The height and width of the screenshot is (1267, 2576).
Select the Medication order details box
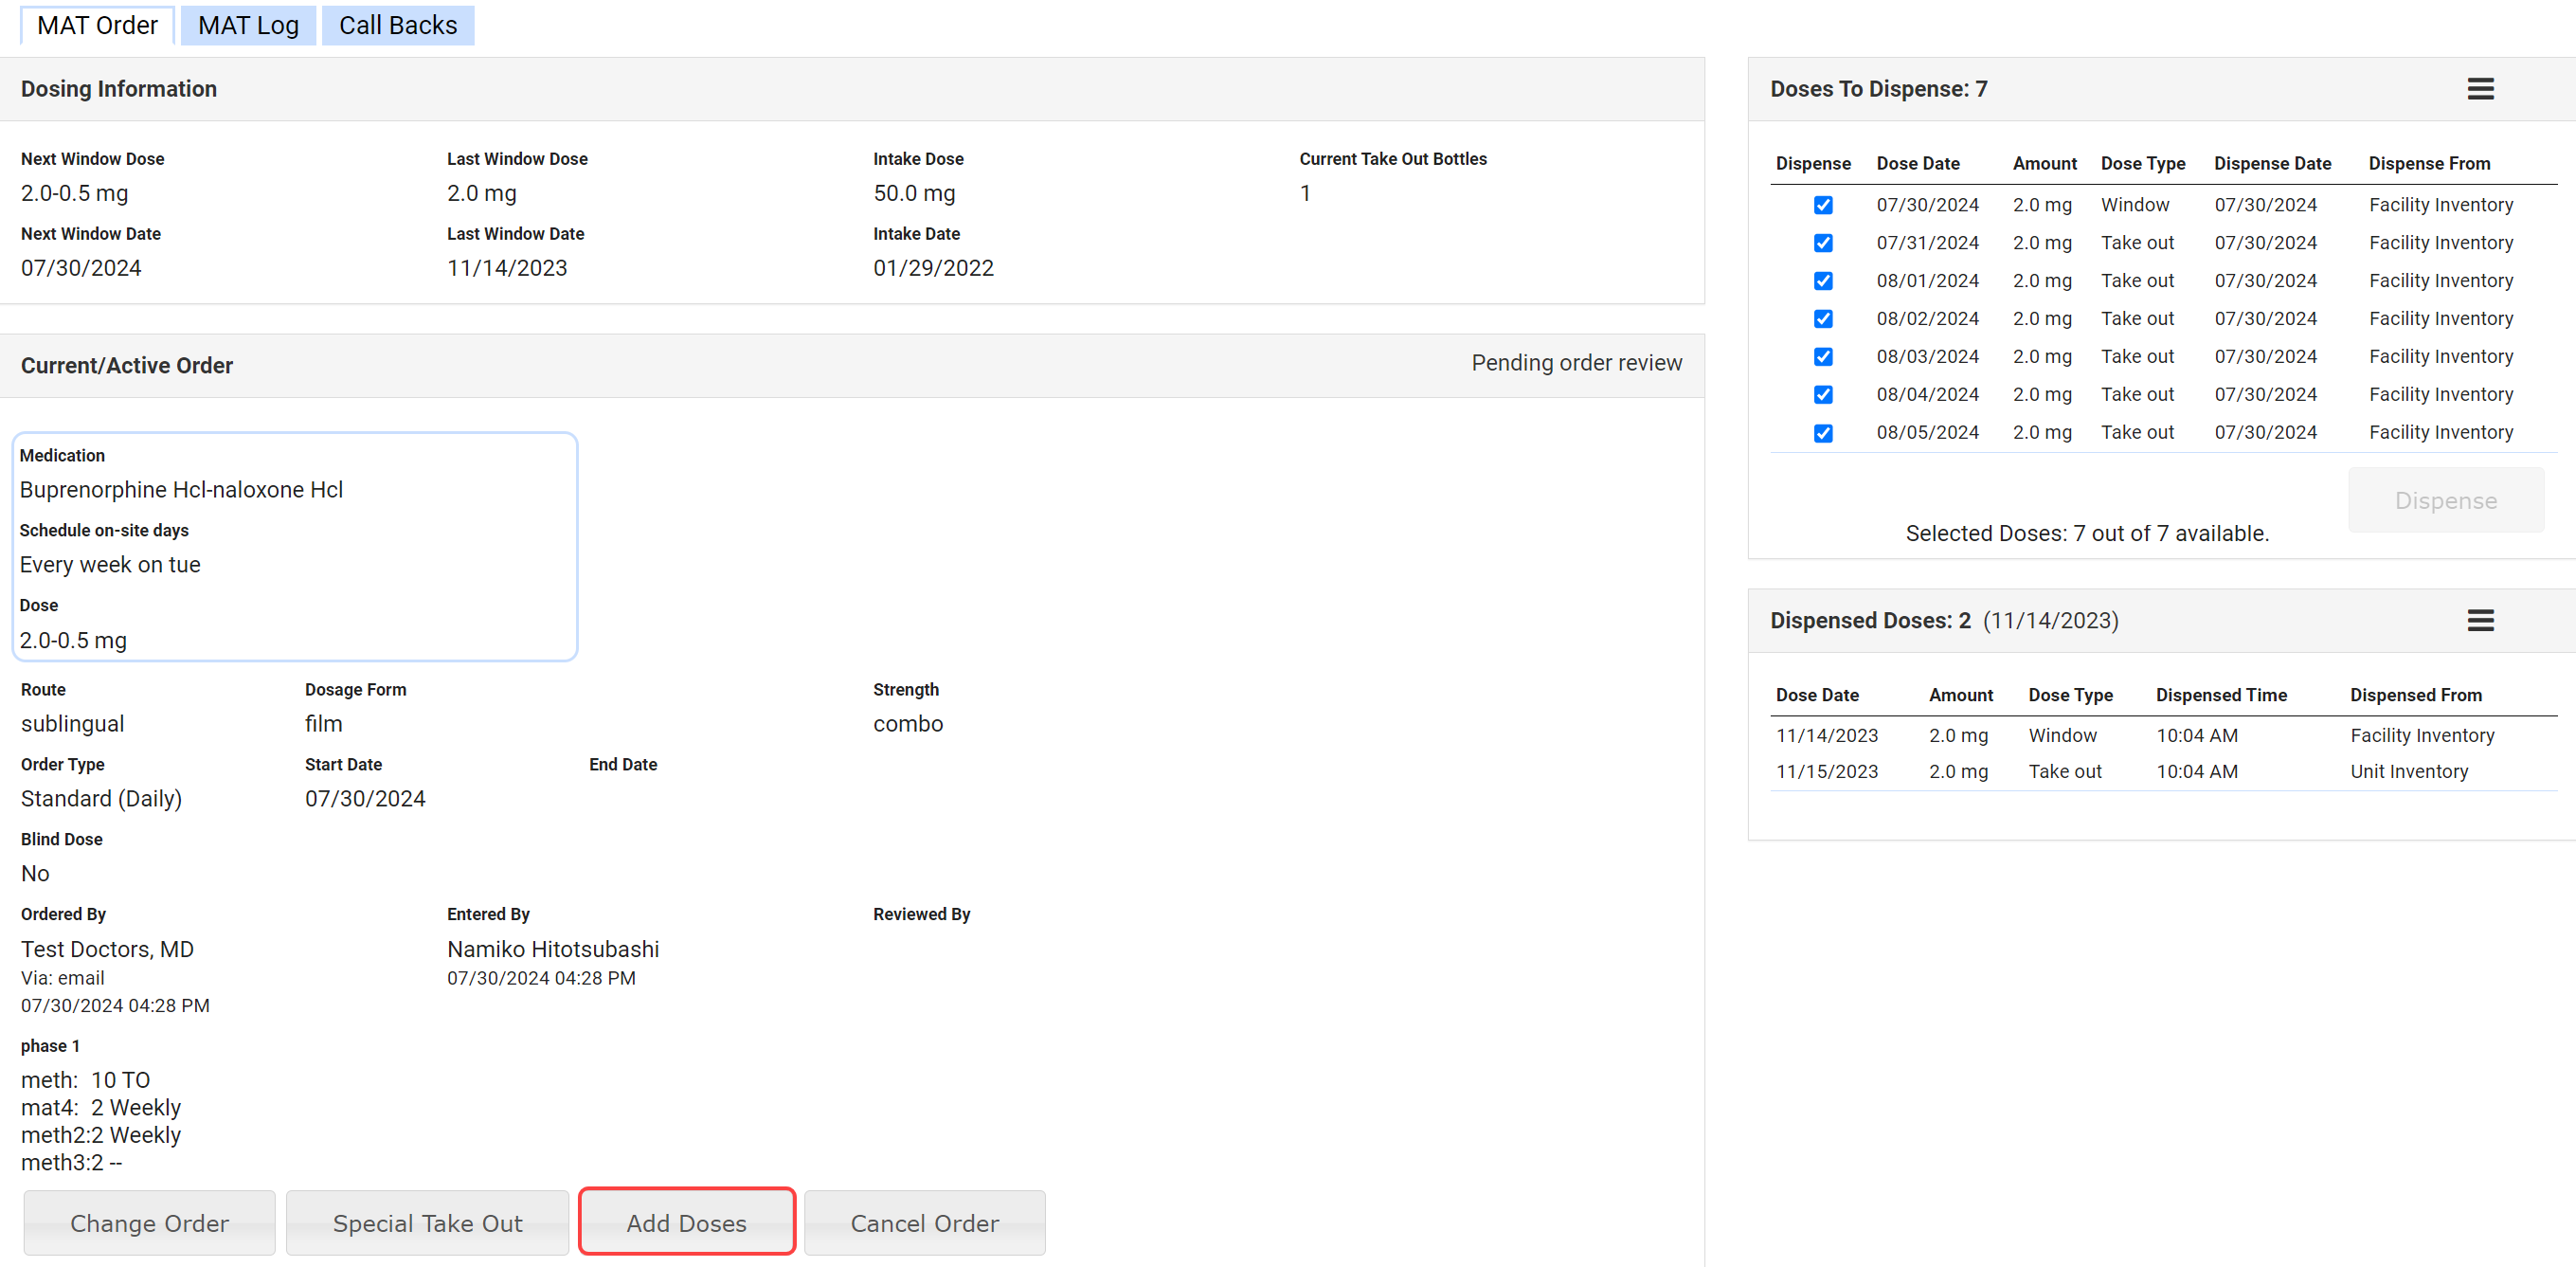[295, 547]
